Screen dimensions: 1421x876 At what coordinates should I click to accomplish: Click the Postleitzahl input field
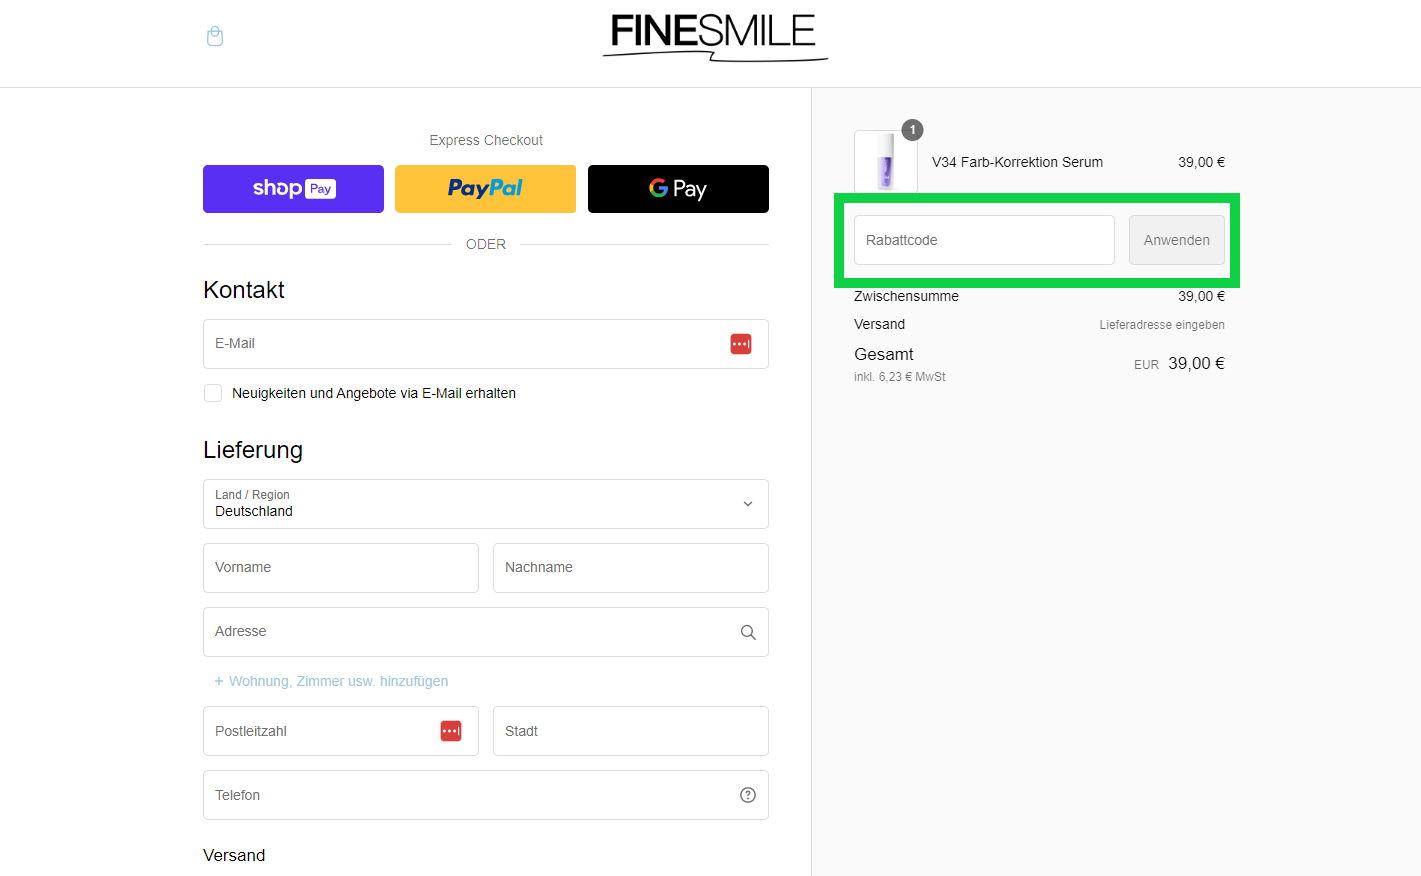(341, 731)
